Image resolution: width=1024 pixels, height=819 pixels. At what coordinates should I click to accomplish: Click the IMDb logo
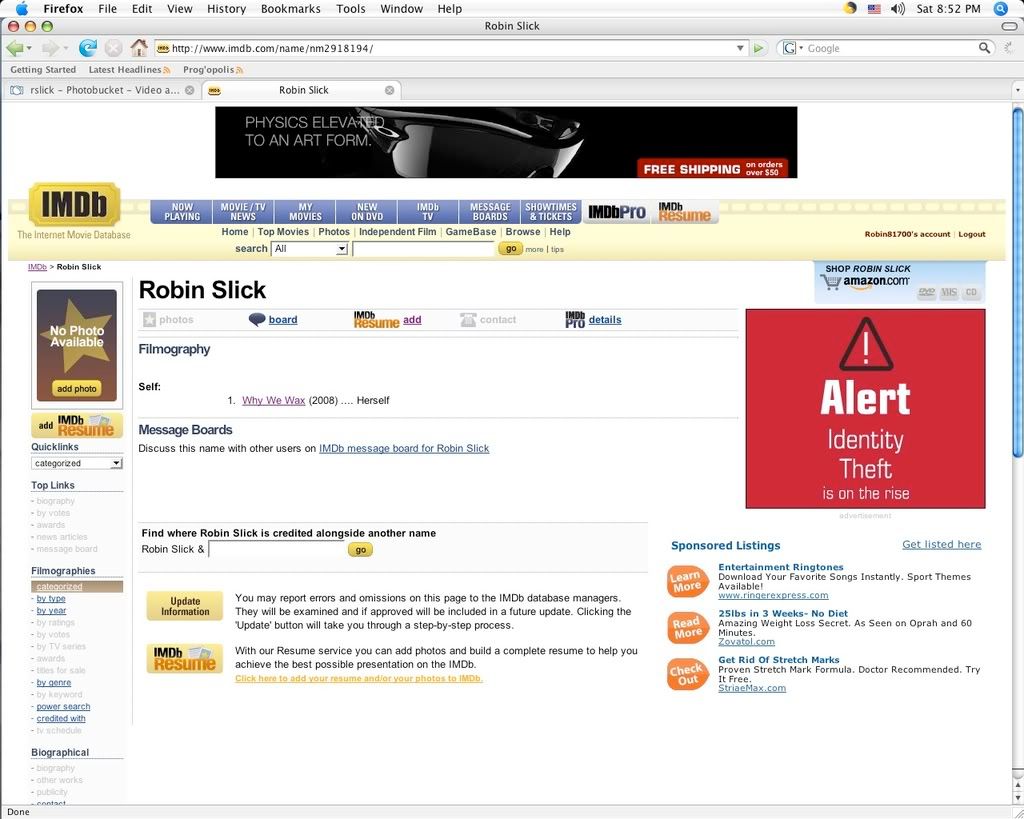[x=74, y=204]
